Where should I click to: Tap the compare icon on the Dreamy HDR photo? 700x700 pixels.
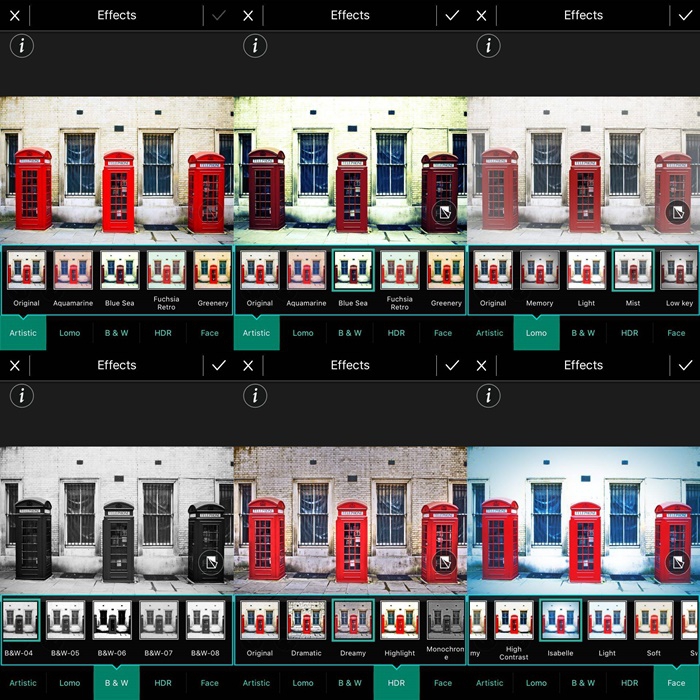point(445,563)
